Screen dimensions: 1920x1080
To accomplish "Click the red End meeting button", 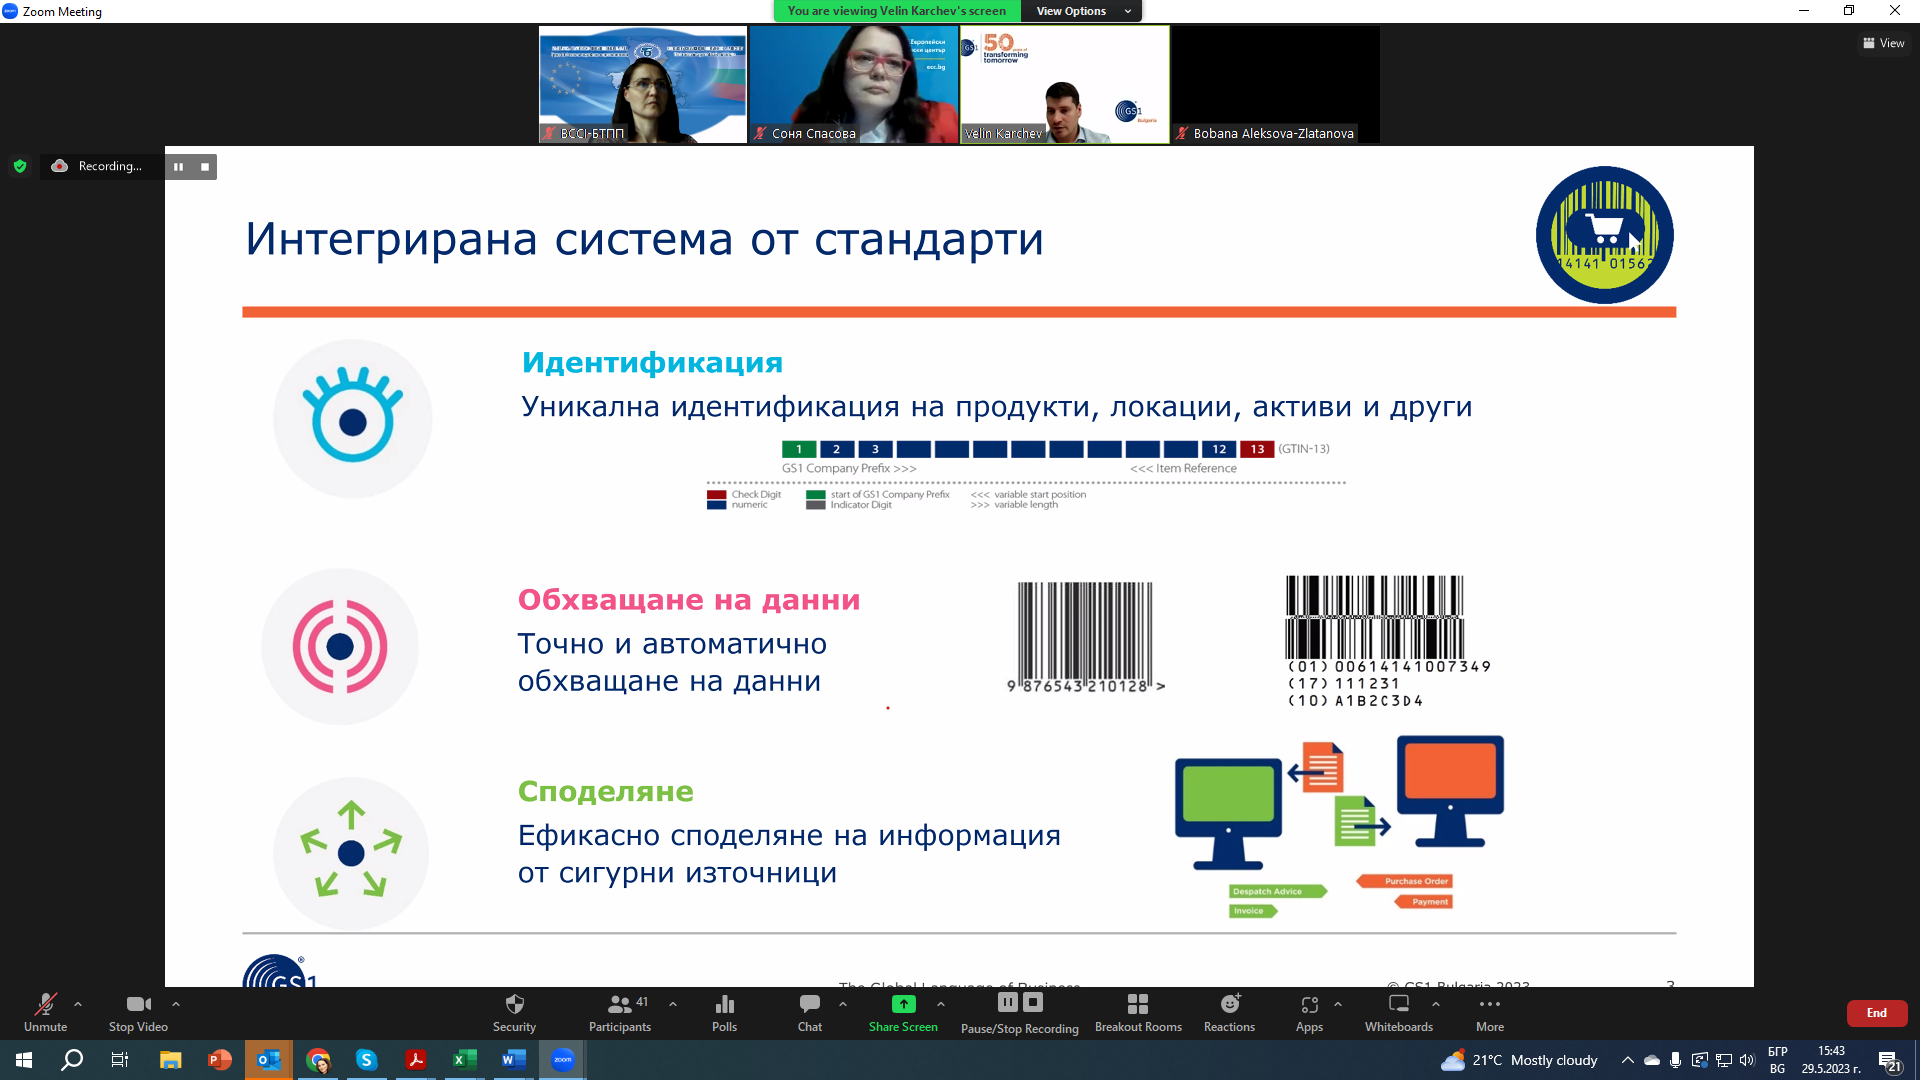I will coord(1877,1013).
